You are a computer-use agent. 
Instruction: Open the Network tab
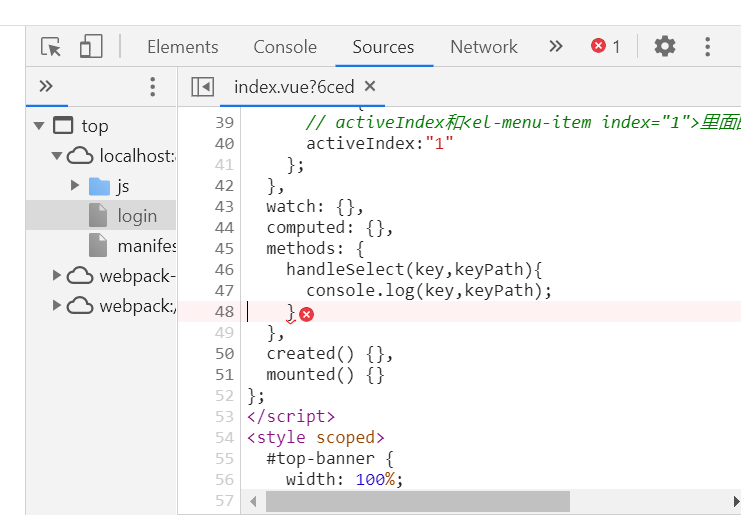[x=484, y=47]
